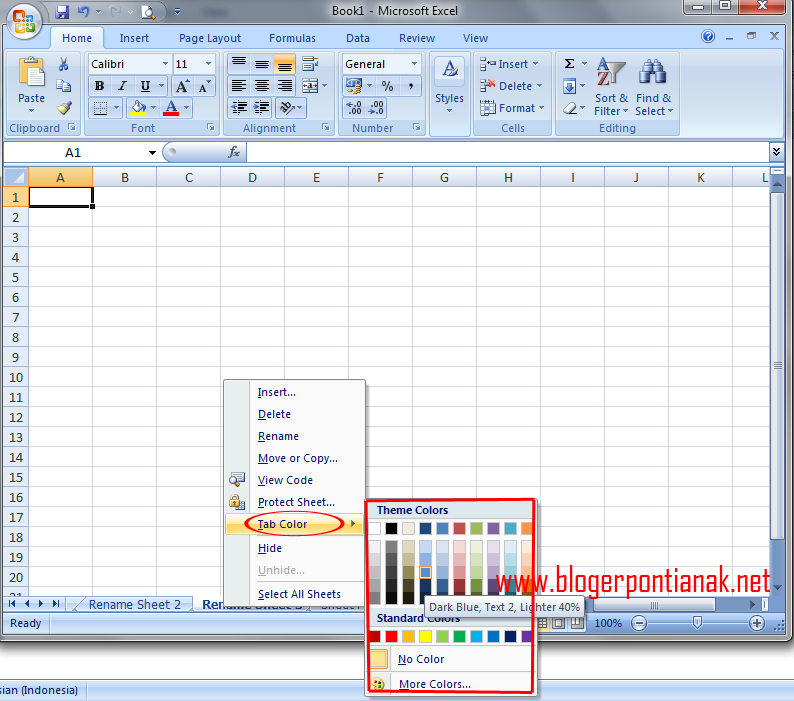Click the Select All corner box
Image resolution: width=794 pixels, height=701 pixels.
(x=16, y=177)
